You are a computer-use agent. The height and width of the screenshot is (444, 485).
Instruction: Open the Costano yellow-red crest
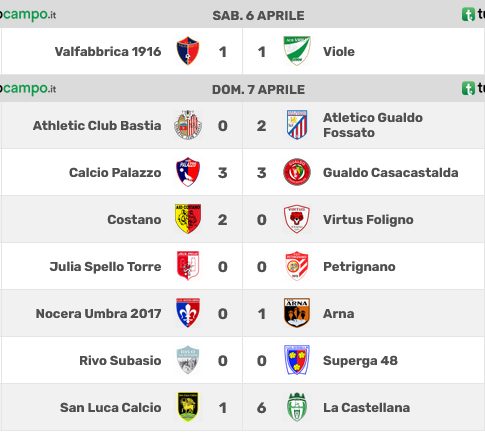point(188,219)
